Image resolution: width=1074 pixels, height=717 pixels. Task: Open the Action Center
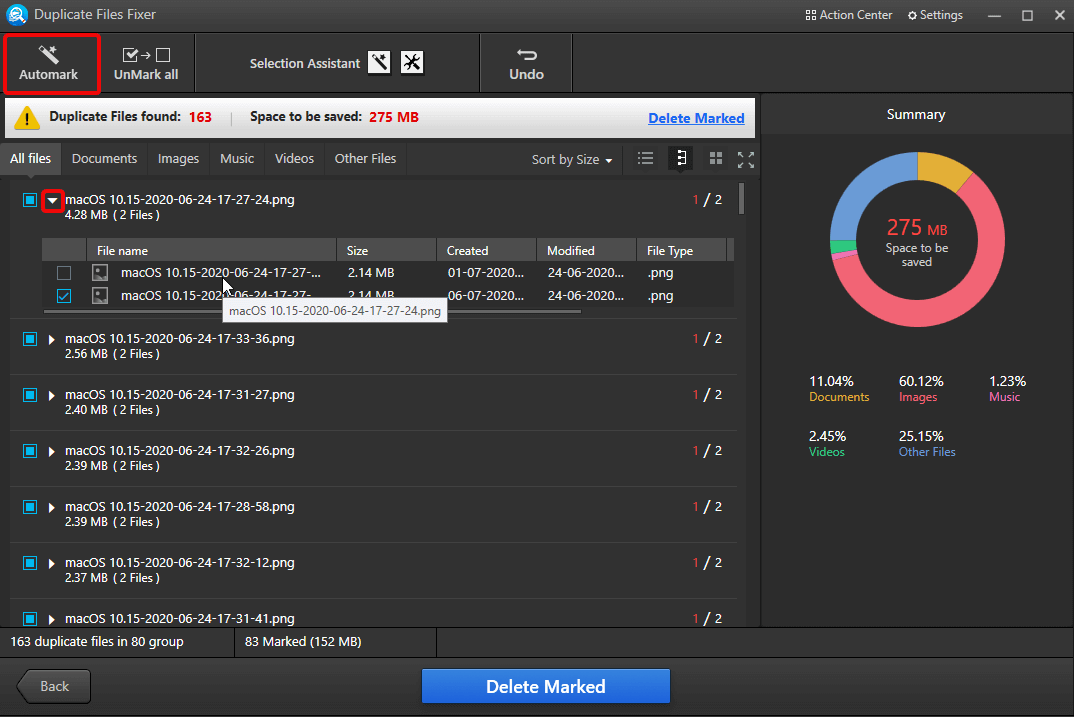click(x=849, y=15)
